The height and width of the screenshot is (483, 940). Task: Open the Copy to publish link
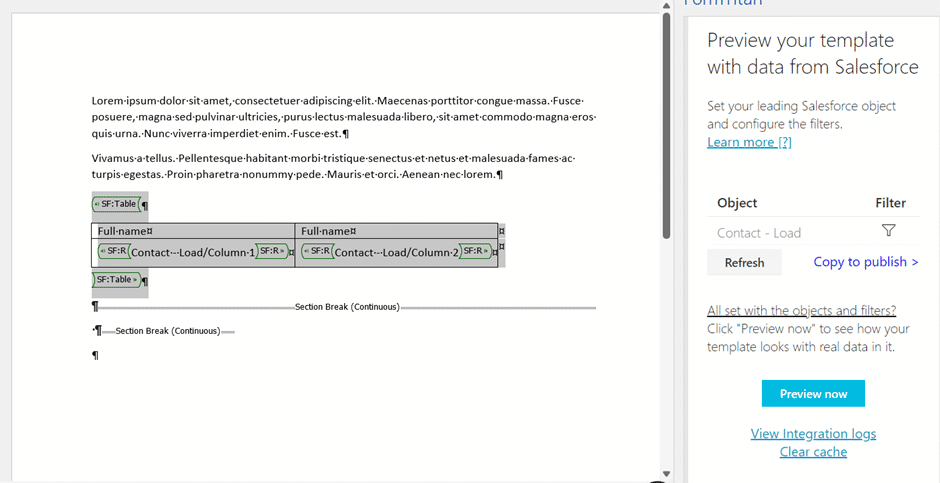point(866,262)
